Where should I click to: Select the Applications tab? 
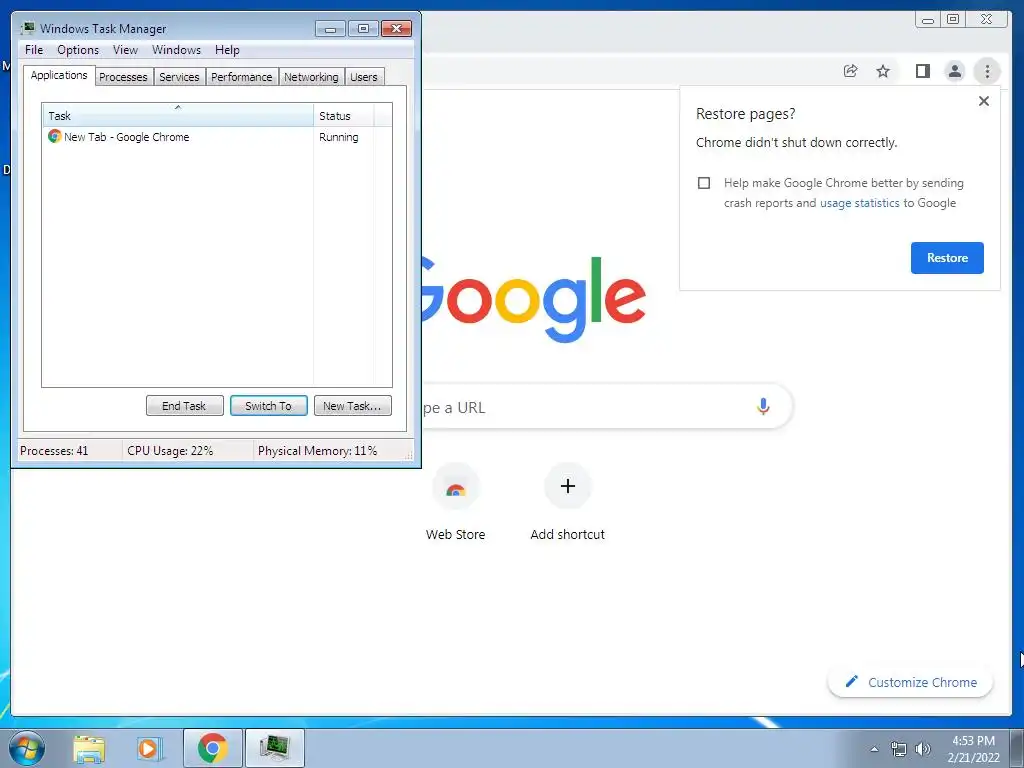tap(59, 75)
